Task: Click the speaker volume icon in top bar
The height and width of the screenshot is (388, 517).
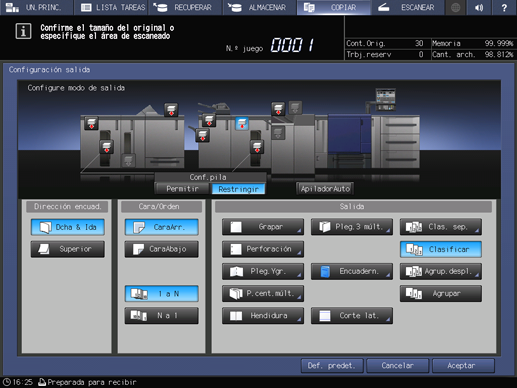Action: point(479,7)
